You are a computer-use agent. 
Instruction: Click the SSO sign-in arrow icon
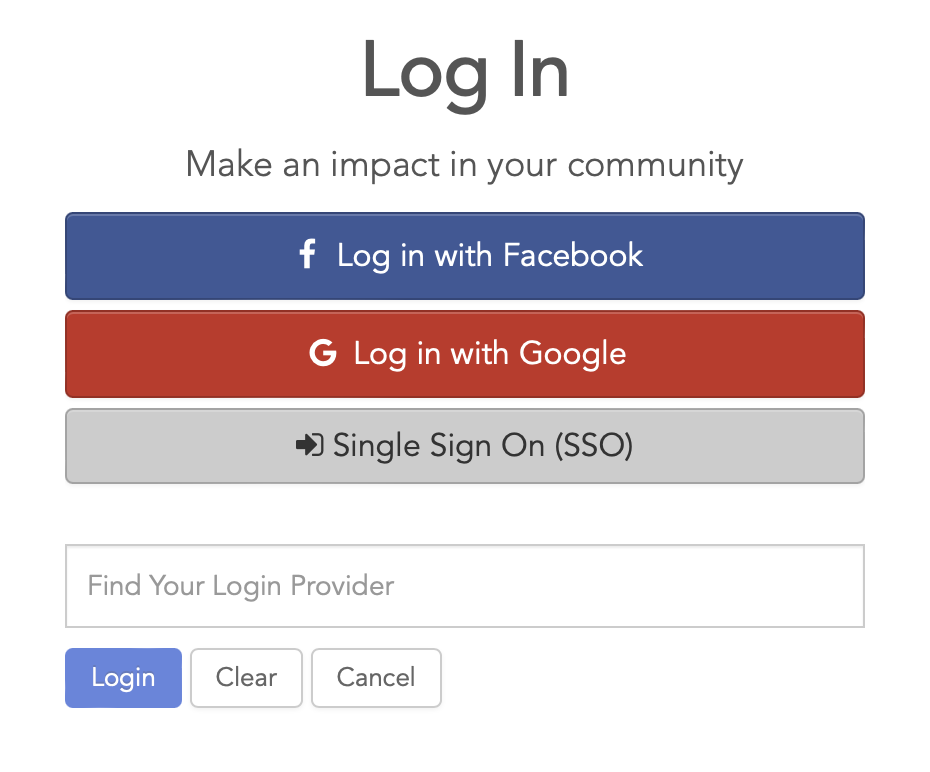pyautogui.click(x=310, y=445)
